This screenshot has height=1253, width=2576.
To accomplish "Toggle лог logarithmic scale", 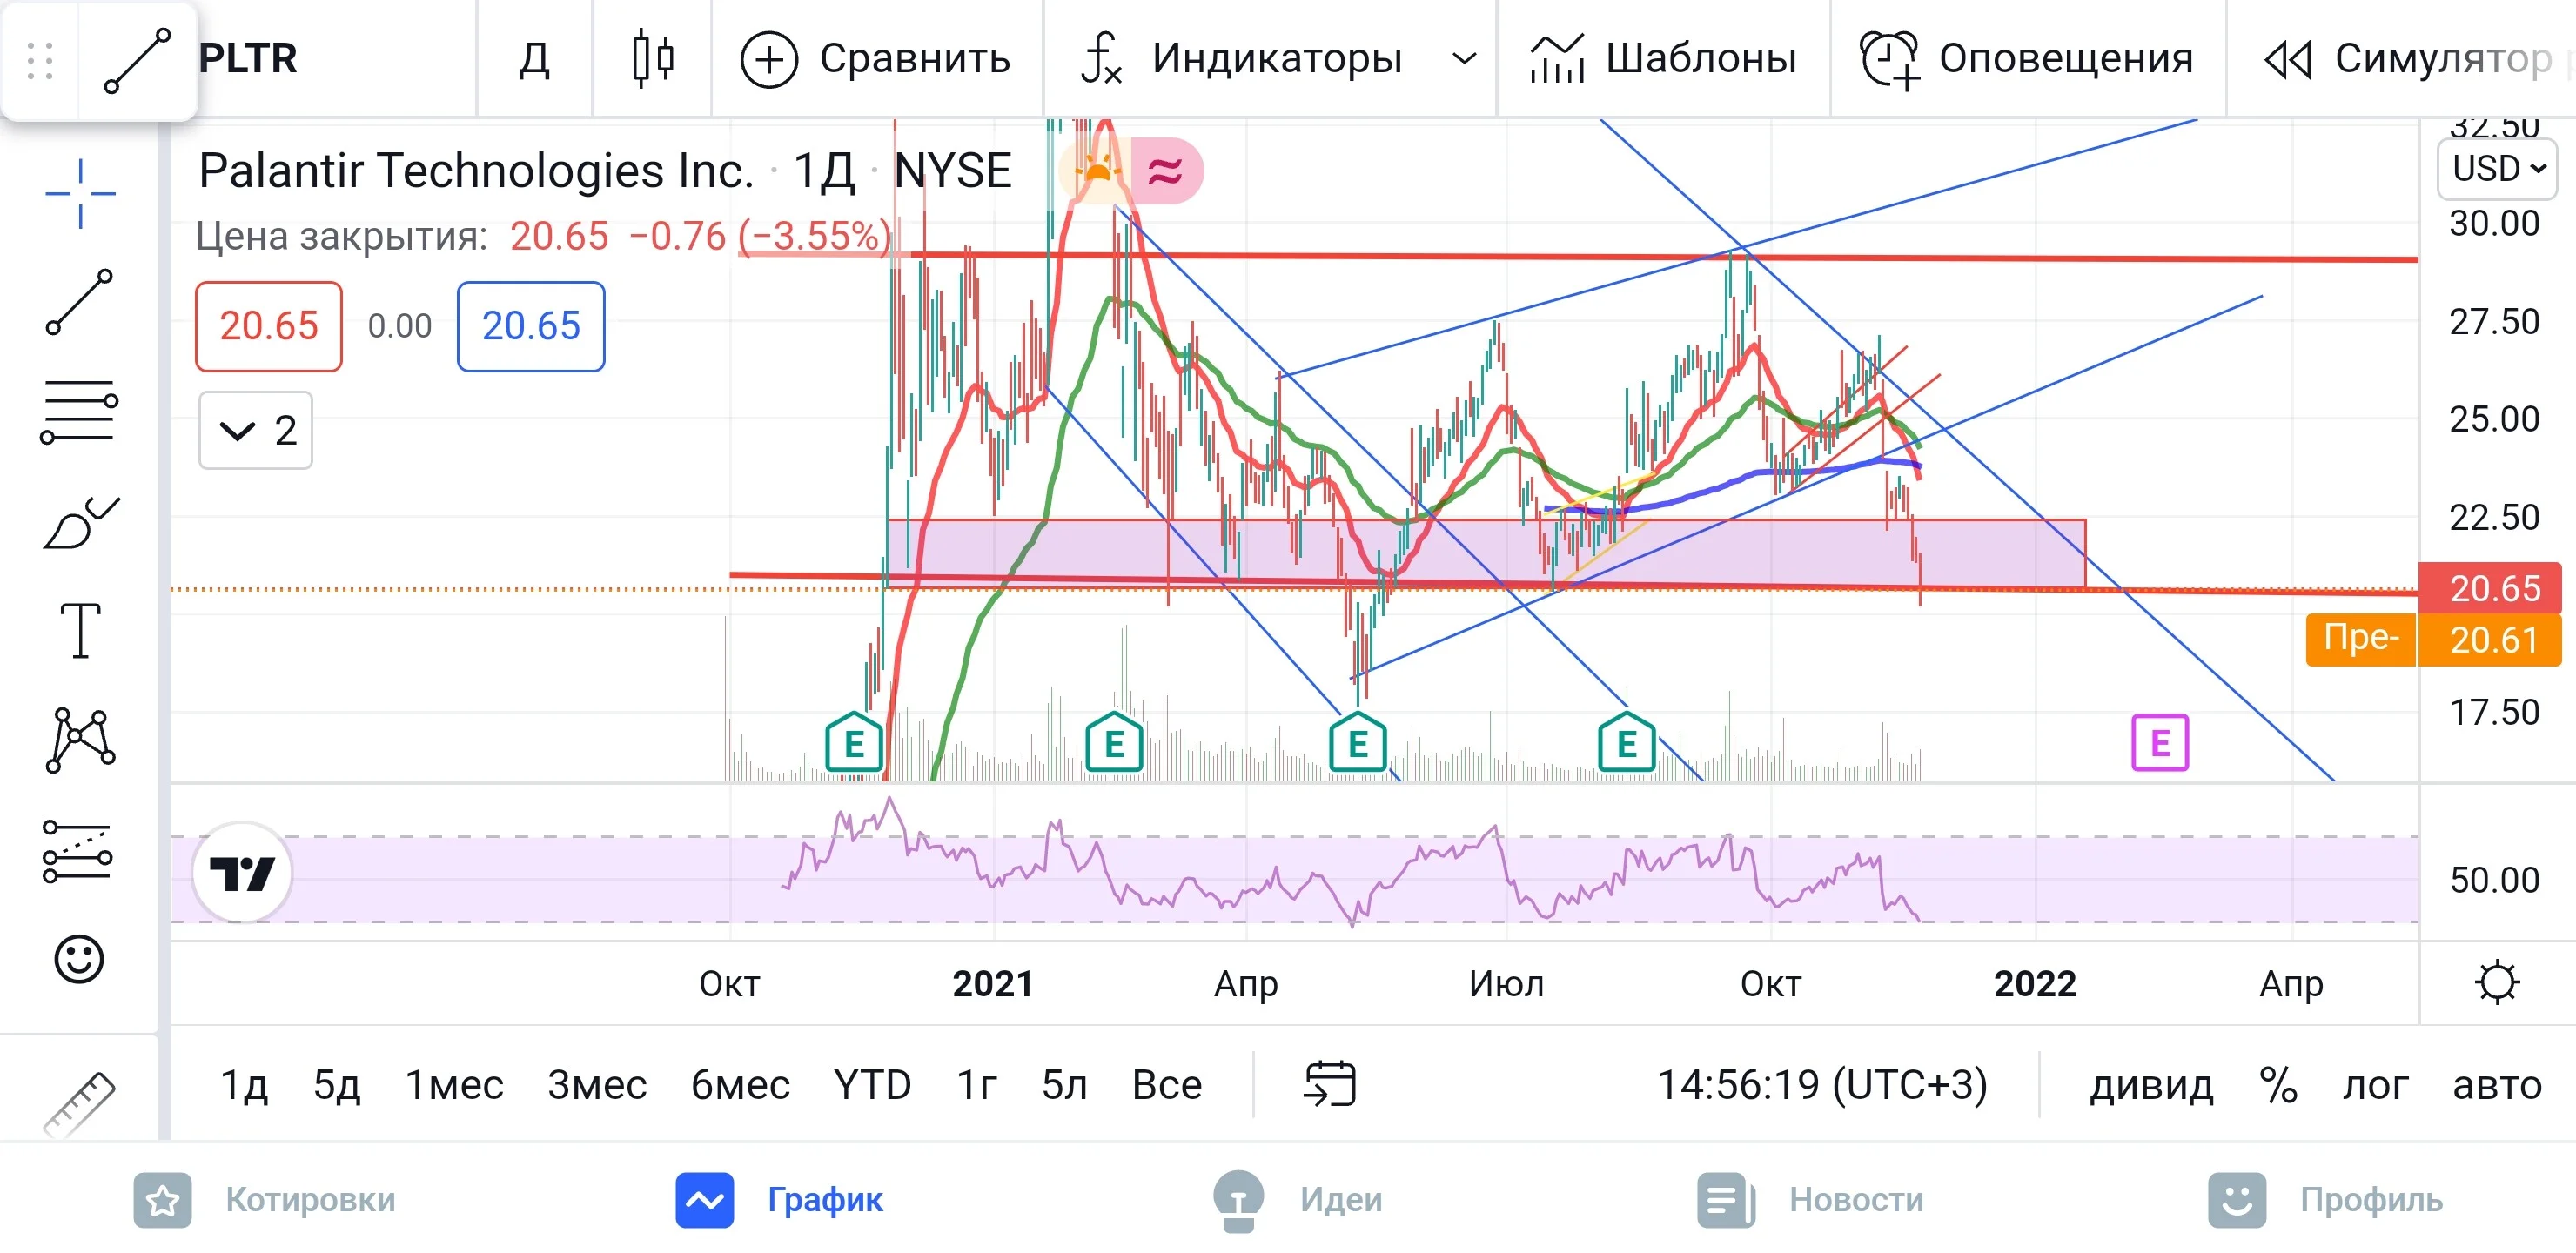I will point(2375,1084).
